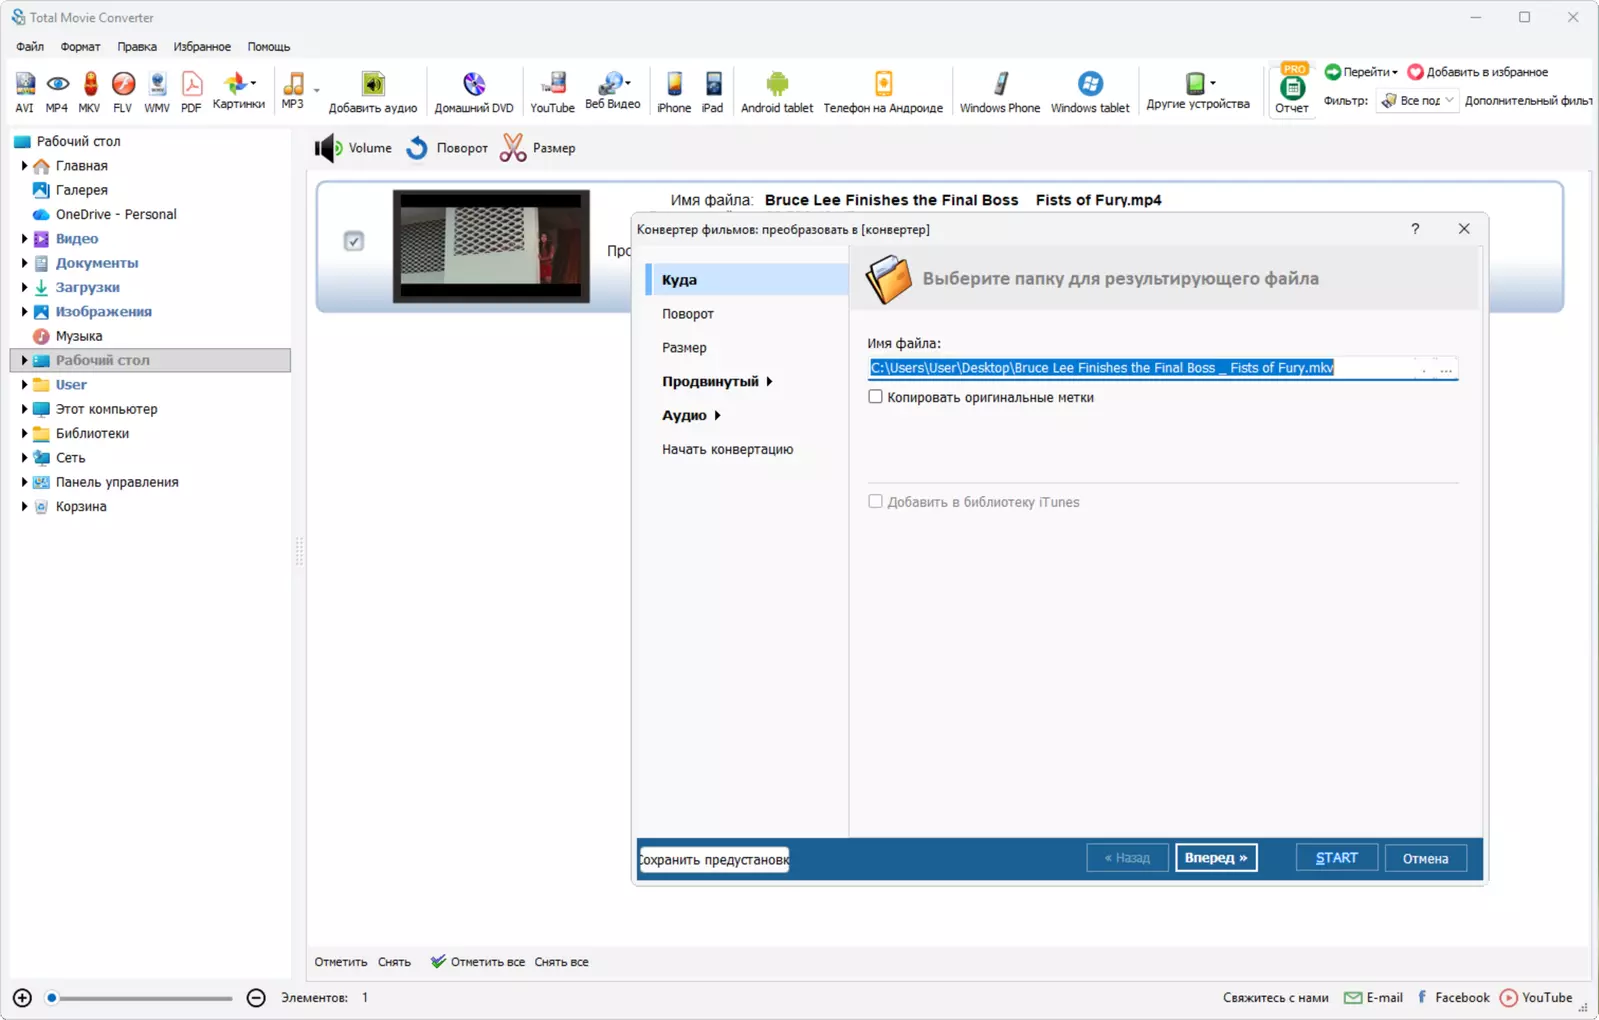Click the START button

click(x=1336, y=858)
